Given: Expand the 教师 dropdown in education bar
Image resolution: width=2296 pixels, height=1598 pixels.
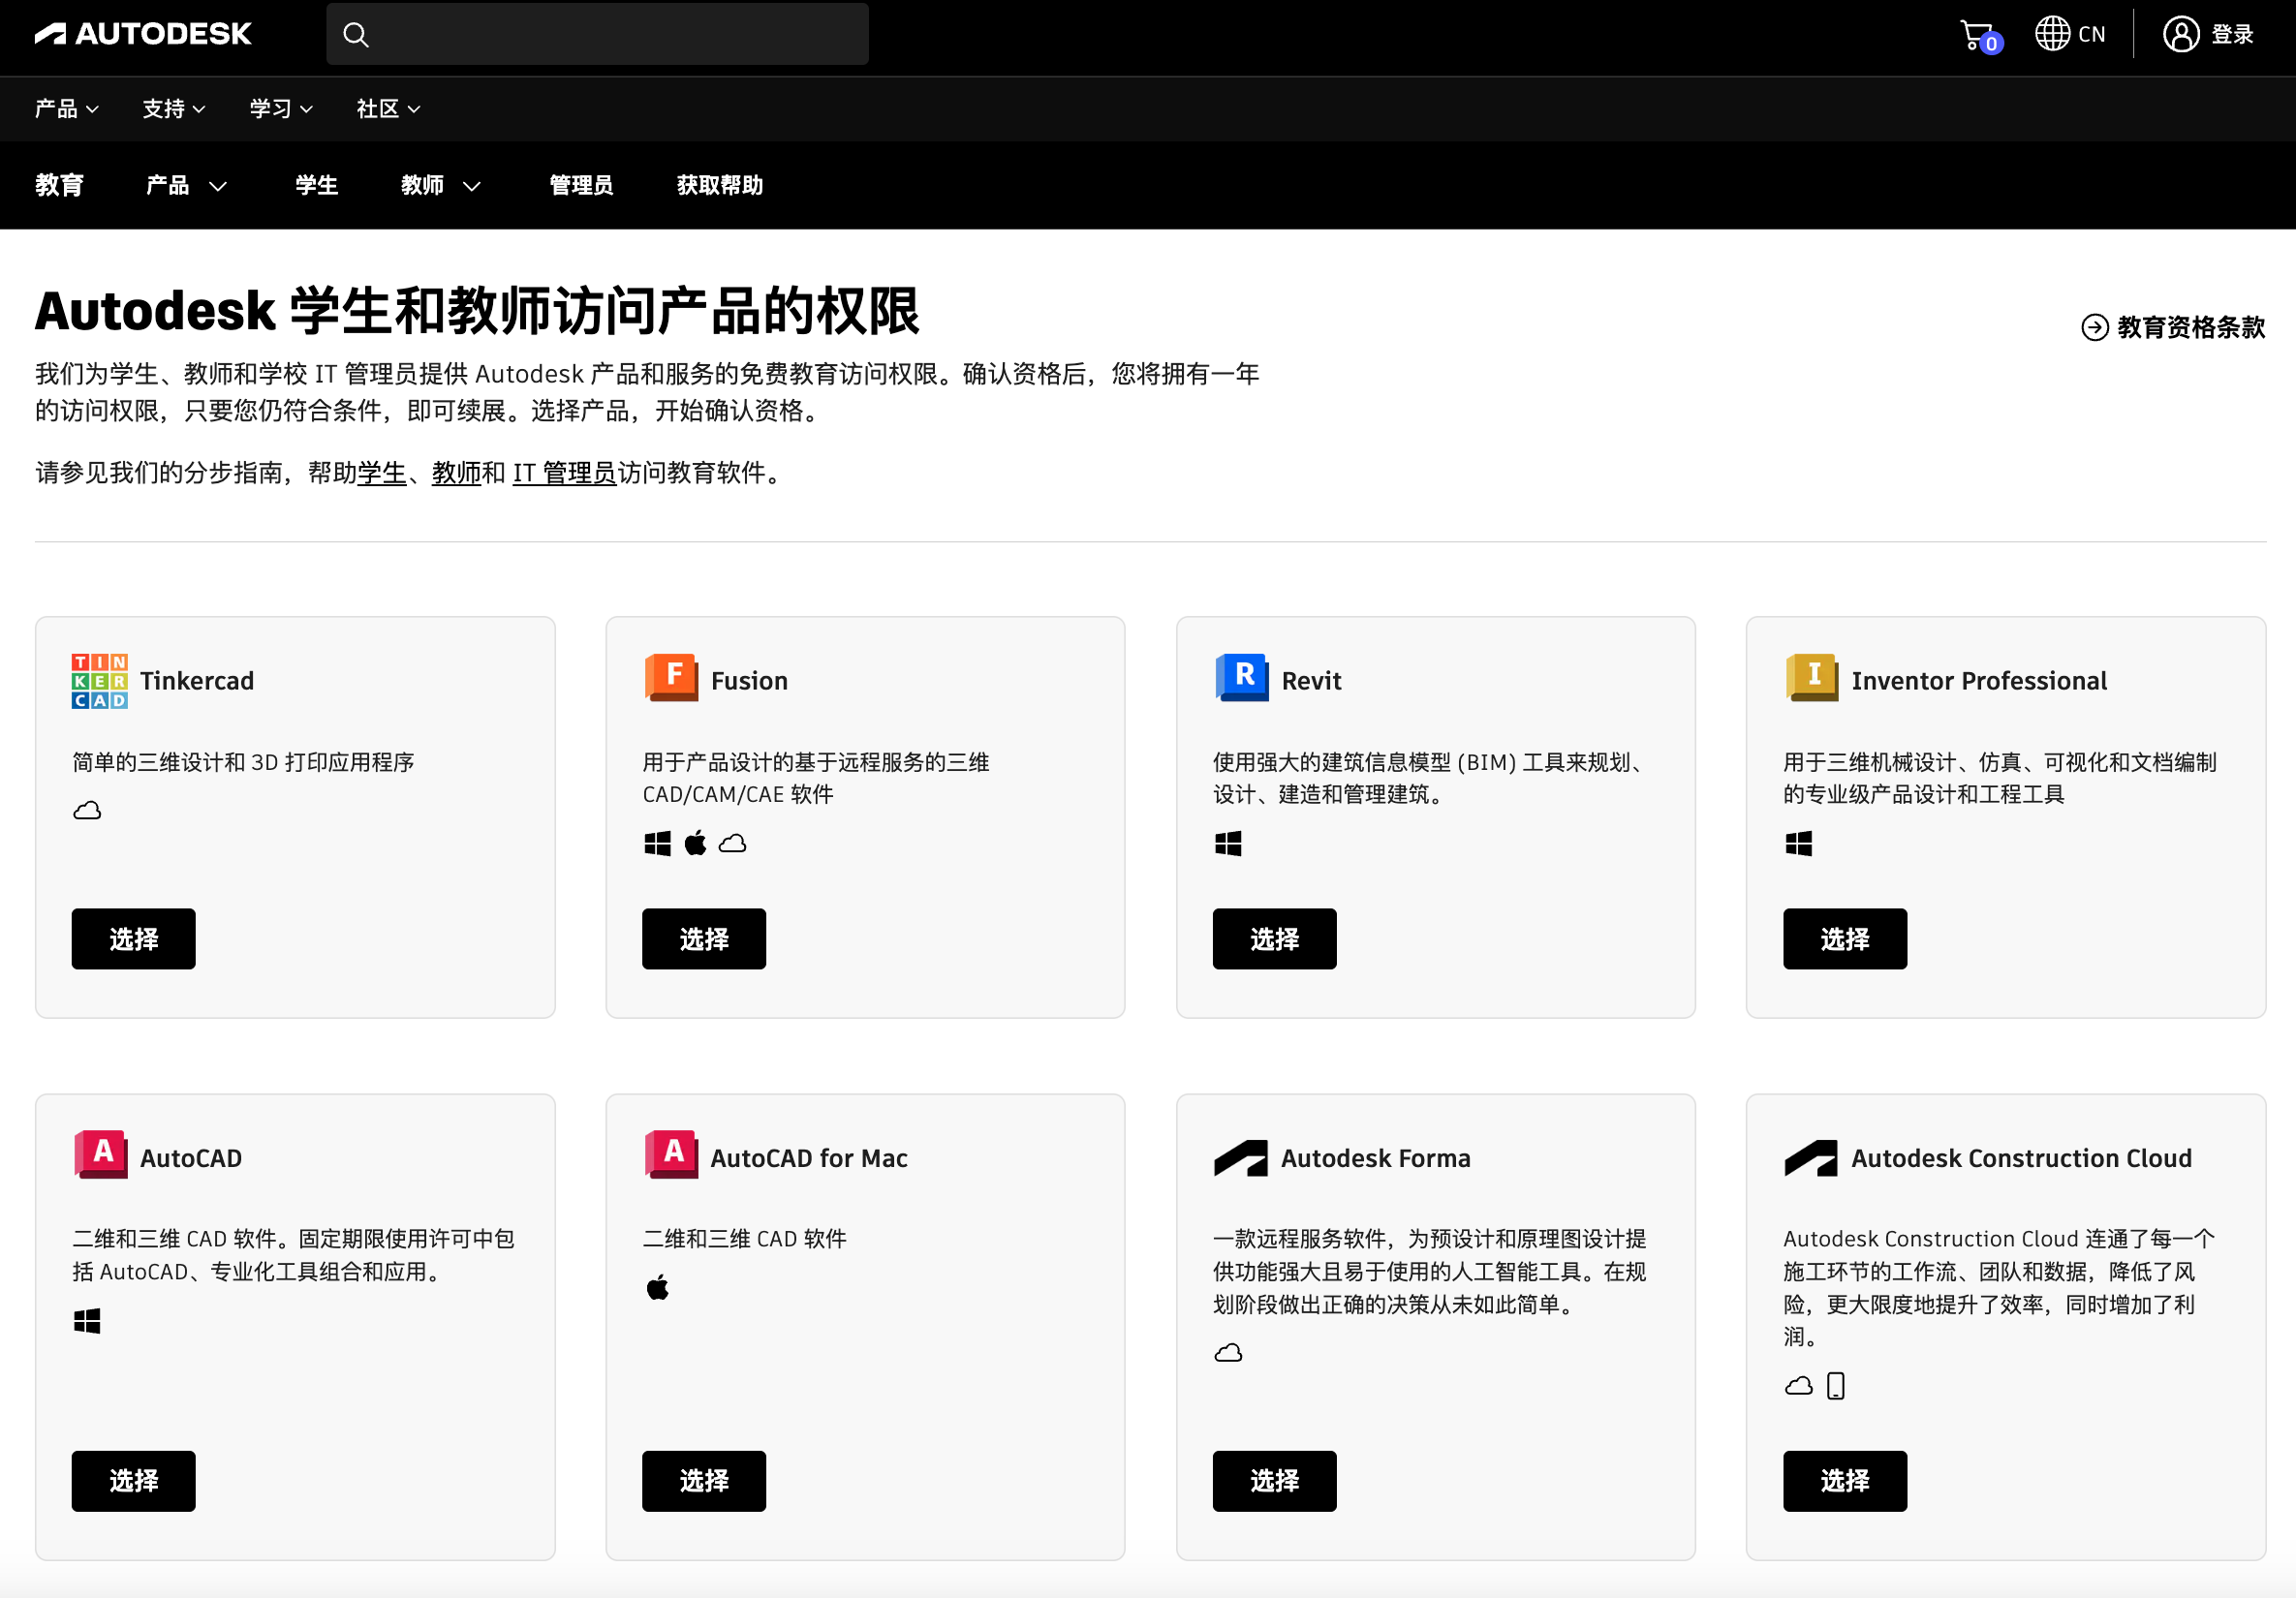Looking at the screenshot, I should click(440, 186).
